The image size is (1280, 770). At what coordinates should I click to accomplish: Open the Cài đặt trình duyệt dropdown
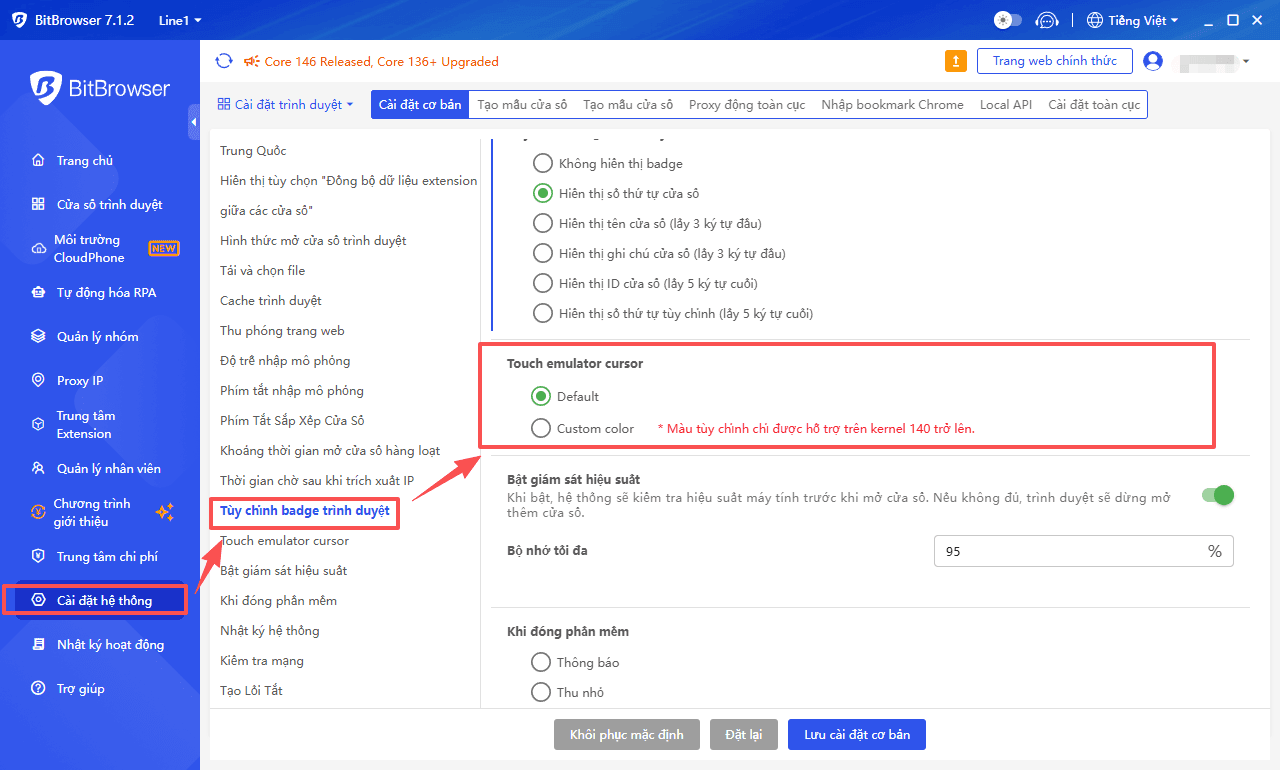click(286, 105)
